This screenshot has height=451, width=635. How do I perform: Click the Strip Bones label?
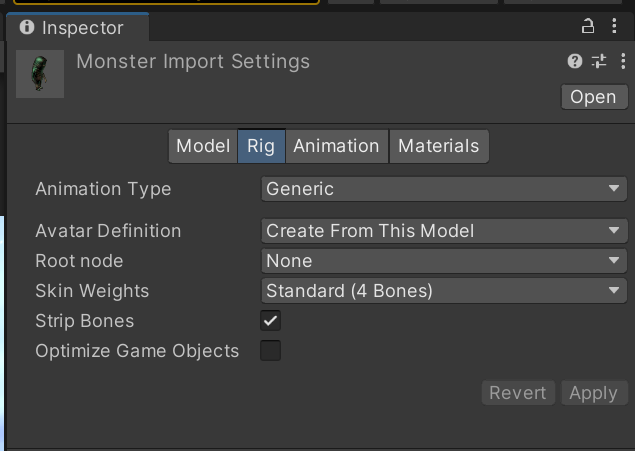point(85,321)
